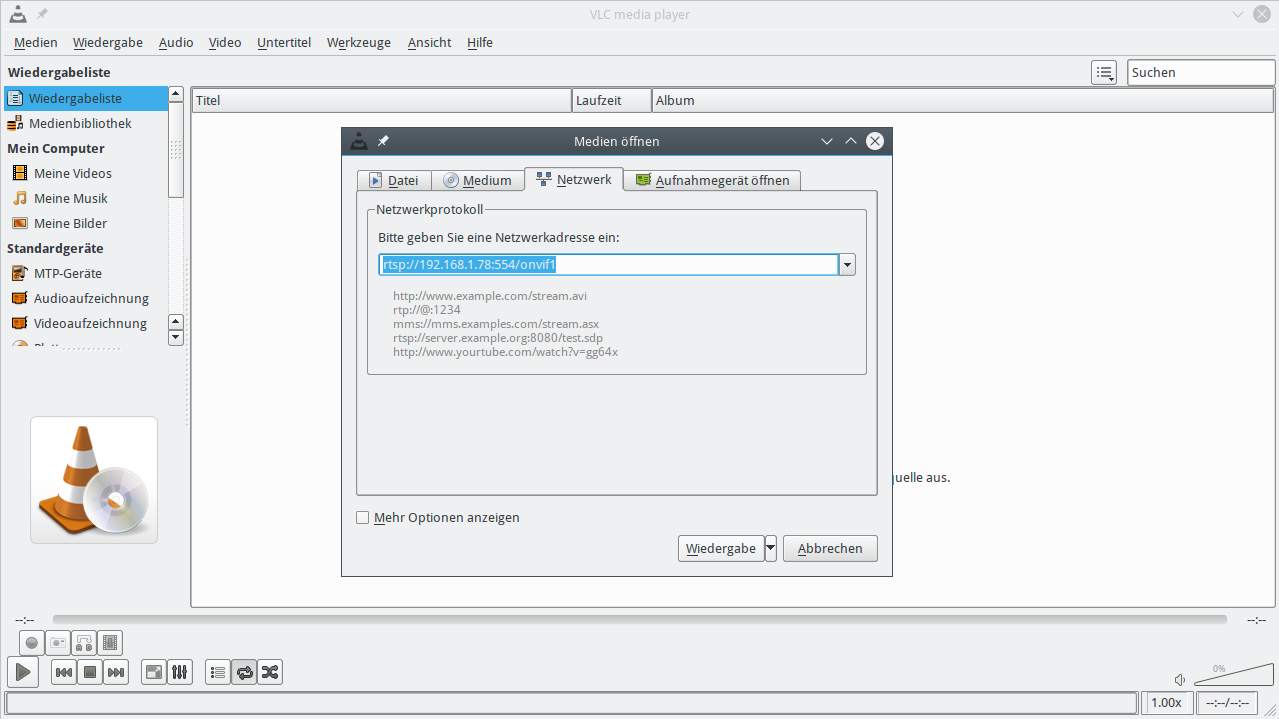1279x719 pixels.
Task: Click the Play button in playback controls
Action: [x=23, y=672]
